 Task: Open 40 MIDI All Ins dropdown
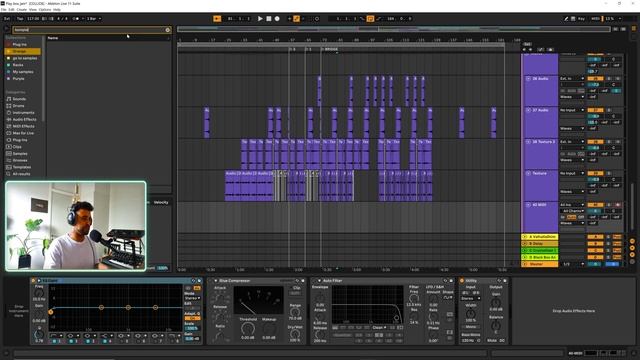coord(572,205)
